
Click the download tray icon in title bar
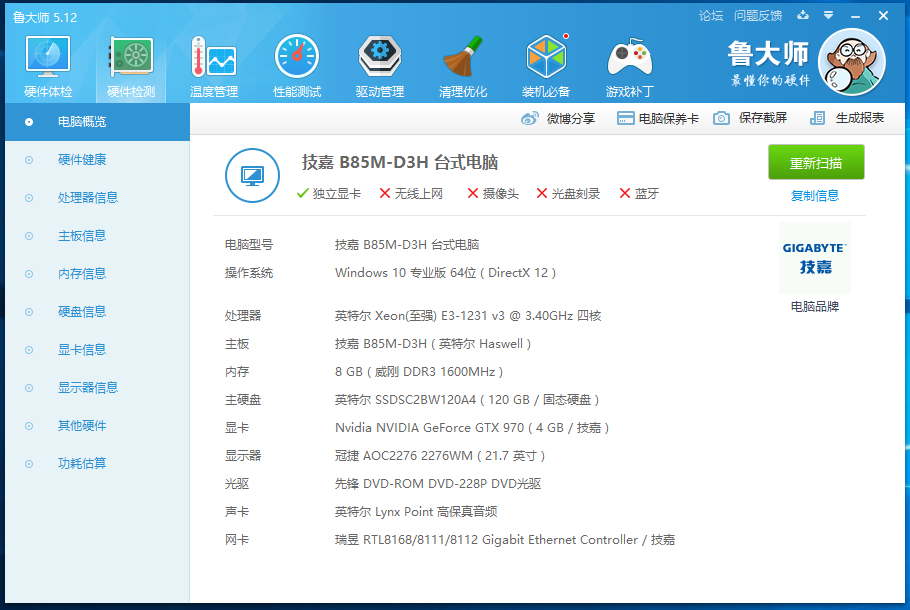[x=803, y=15]
